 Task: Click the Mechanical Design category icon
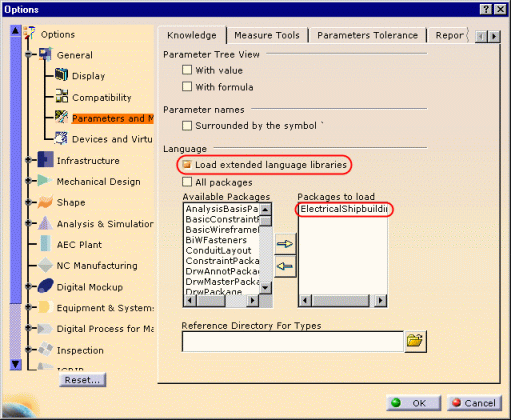coord(44,181)
